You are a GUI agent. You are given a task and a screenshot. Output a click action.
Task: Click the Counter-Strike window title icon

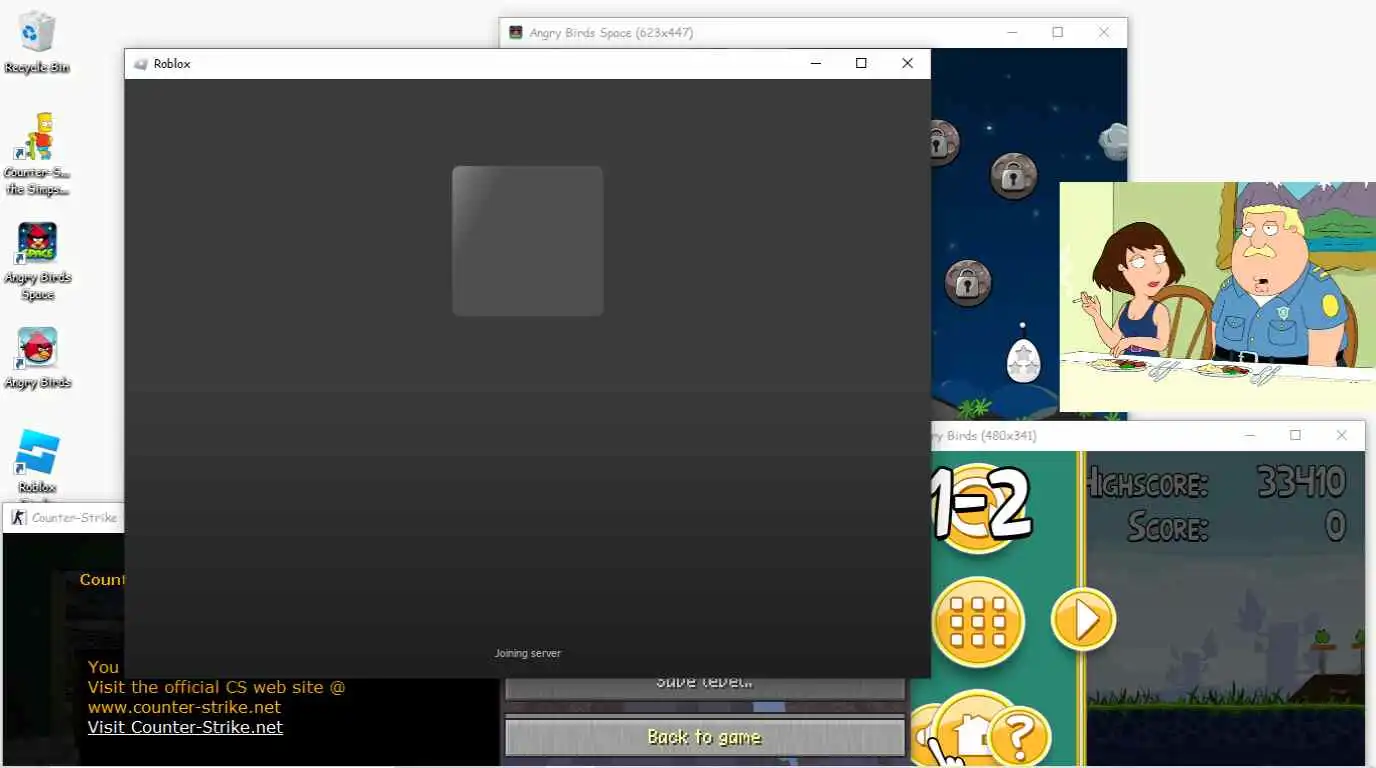tap(17, 517)
